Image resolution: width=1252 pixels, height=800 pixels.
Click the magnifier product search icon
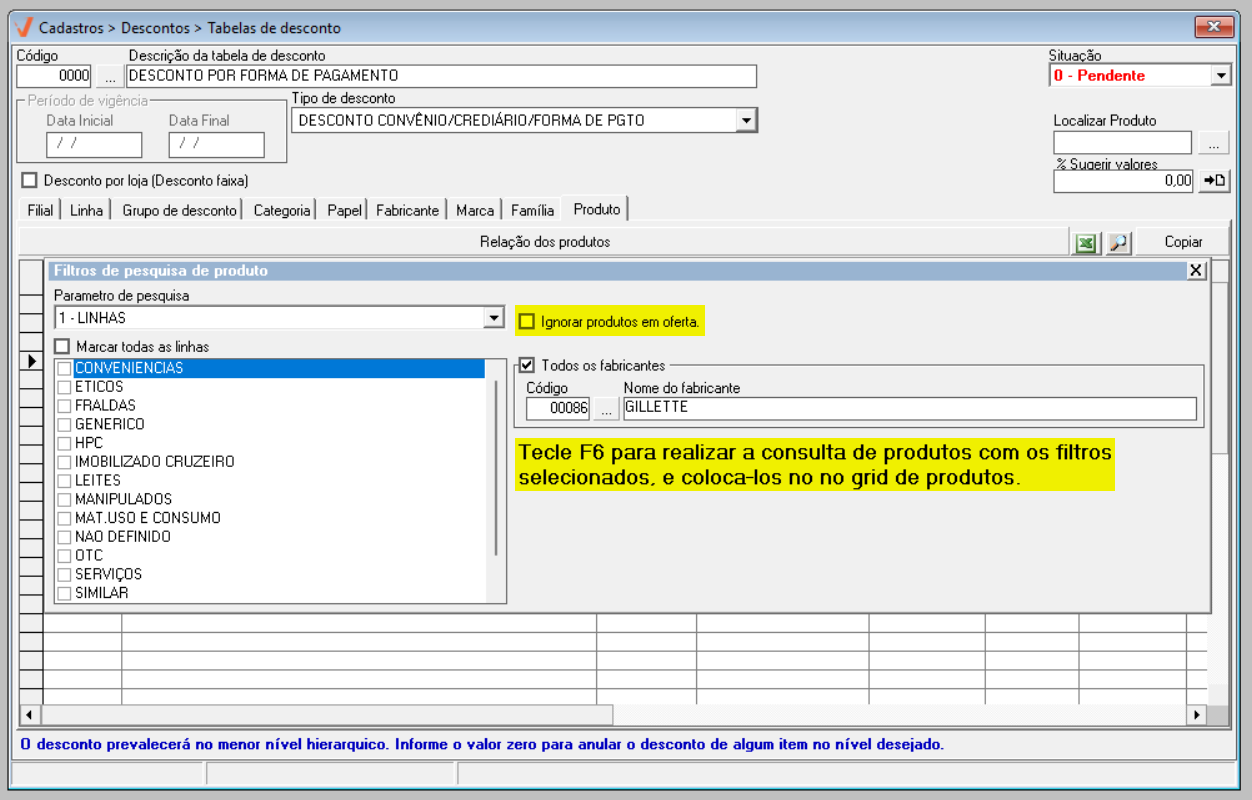tap(1118, 243)
